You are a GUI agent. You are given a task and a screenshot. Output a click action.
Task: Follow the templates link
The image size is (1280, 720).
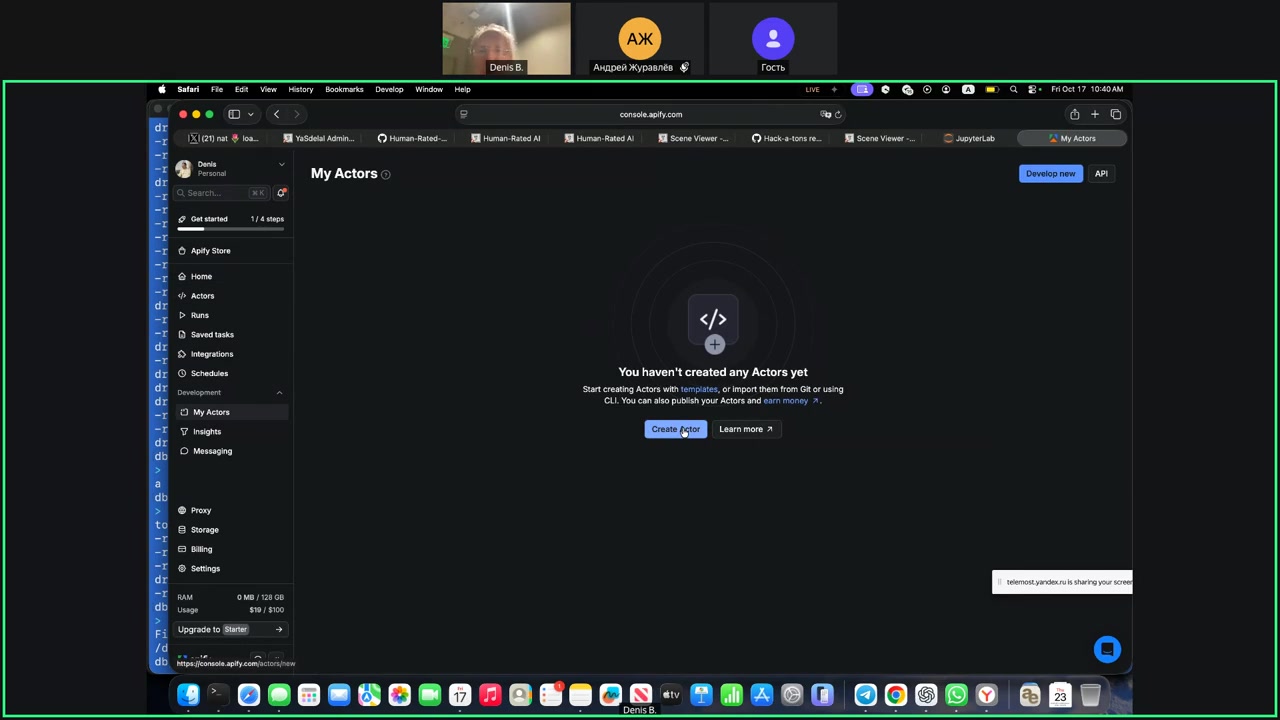[699, 389]
